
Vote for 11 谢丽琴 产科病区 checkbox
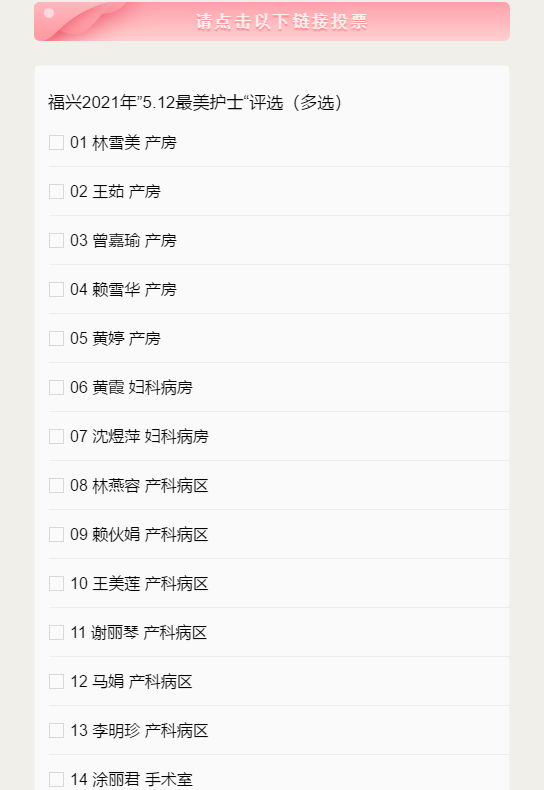(x=56, y=632)
